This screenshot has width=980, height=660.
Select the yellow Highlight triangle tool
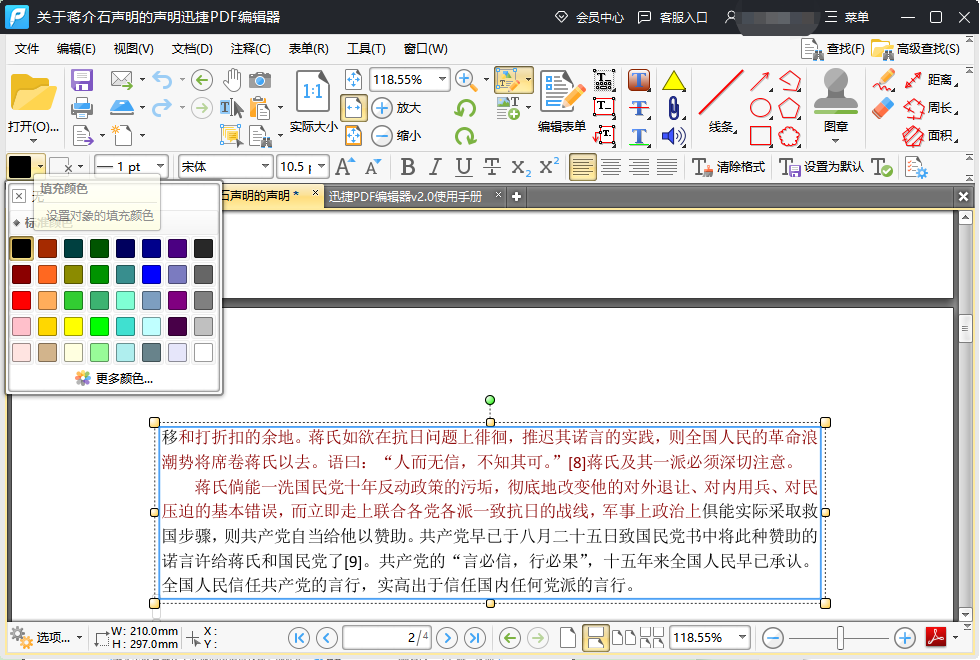(x=673, y=81)
